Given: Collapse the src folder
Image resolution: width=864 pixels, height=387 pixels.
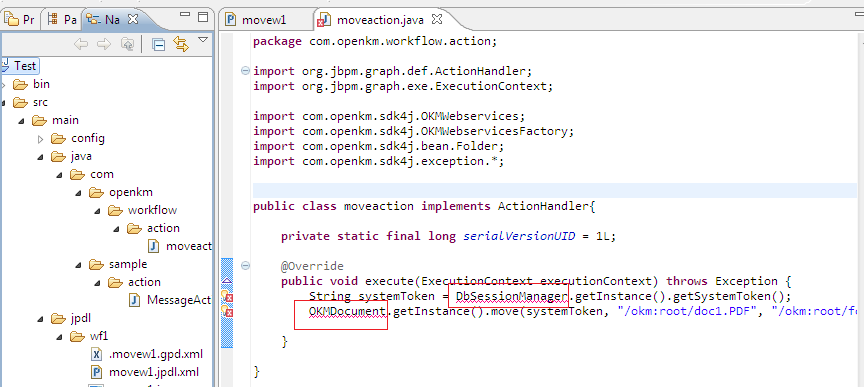Looking at the screenshot, I should [x=3, y=103].
